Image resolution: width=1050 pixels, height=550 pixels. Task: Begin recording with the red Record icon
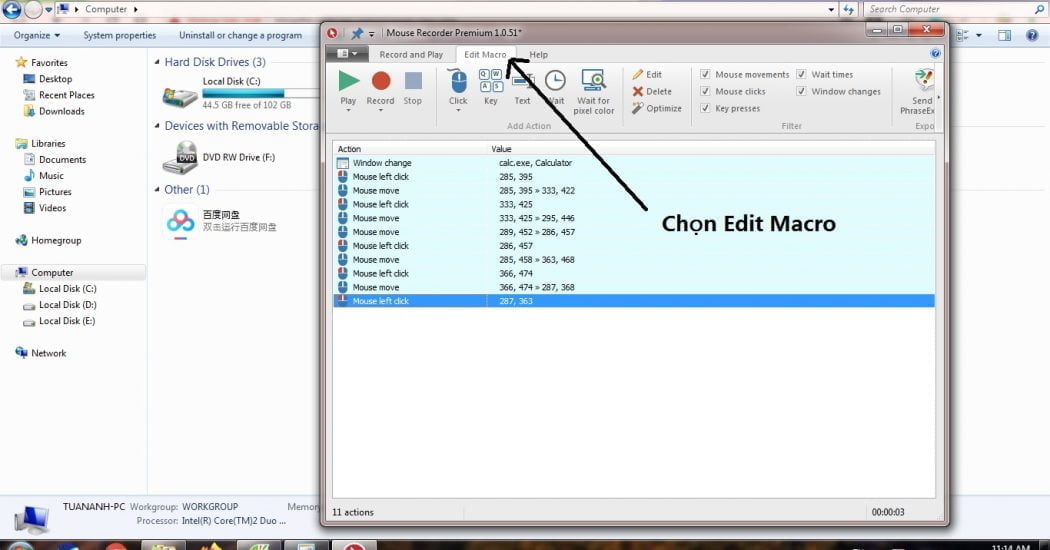coord(380,81)
